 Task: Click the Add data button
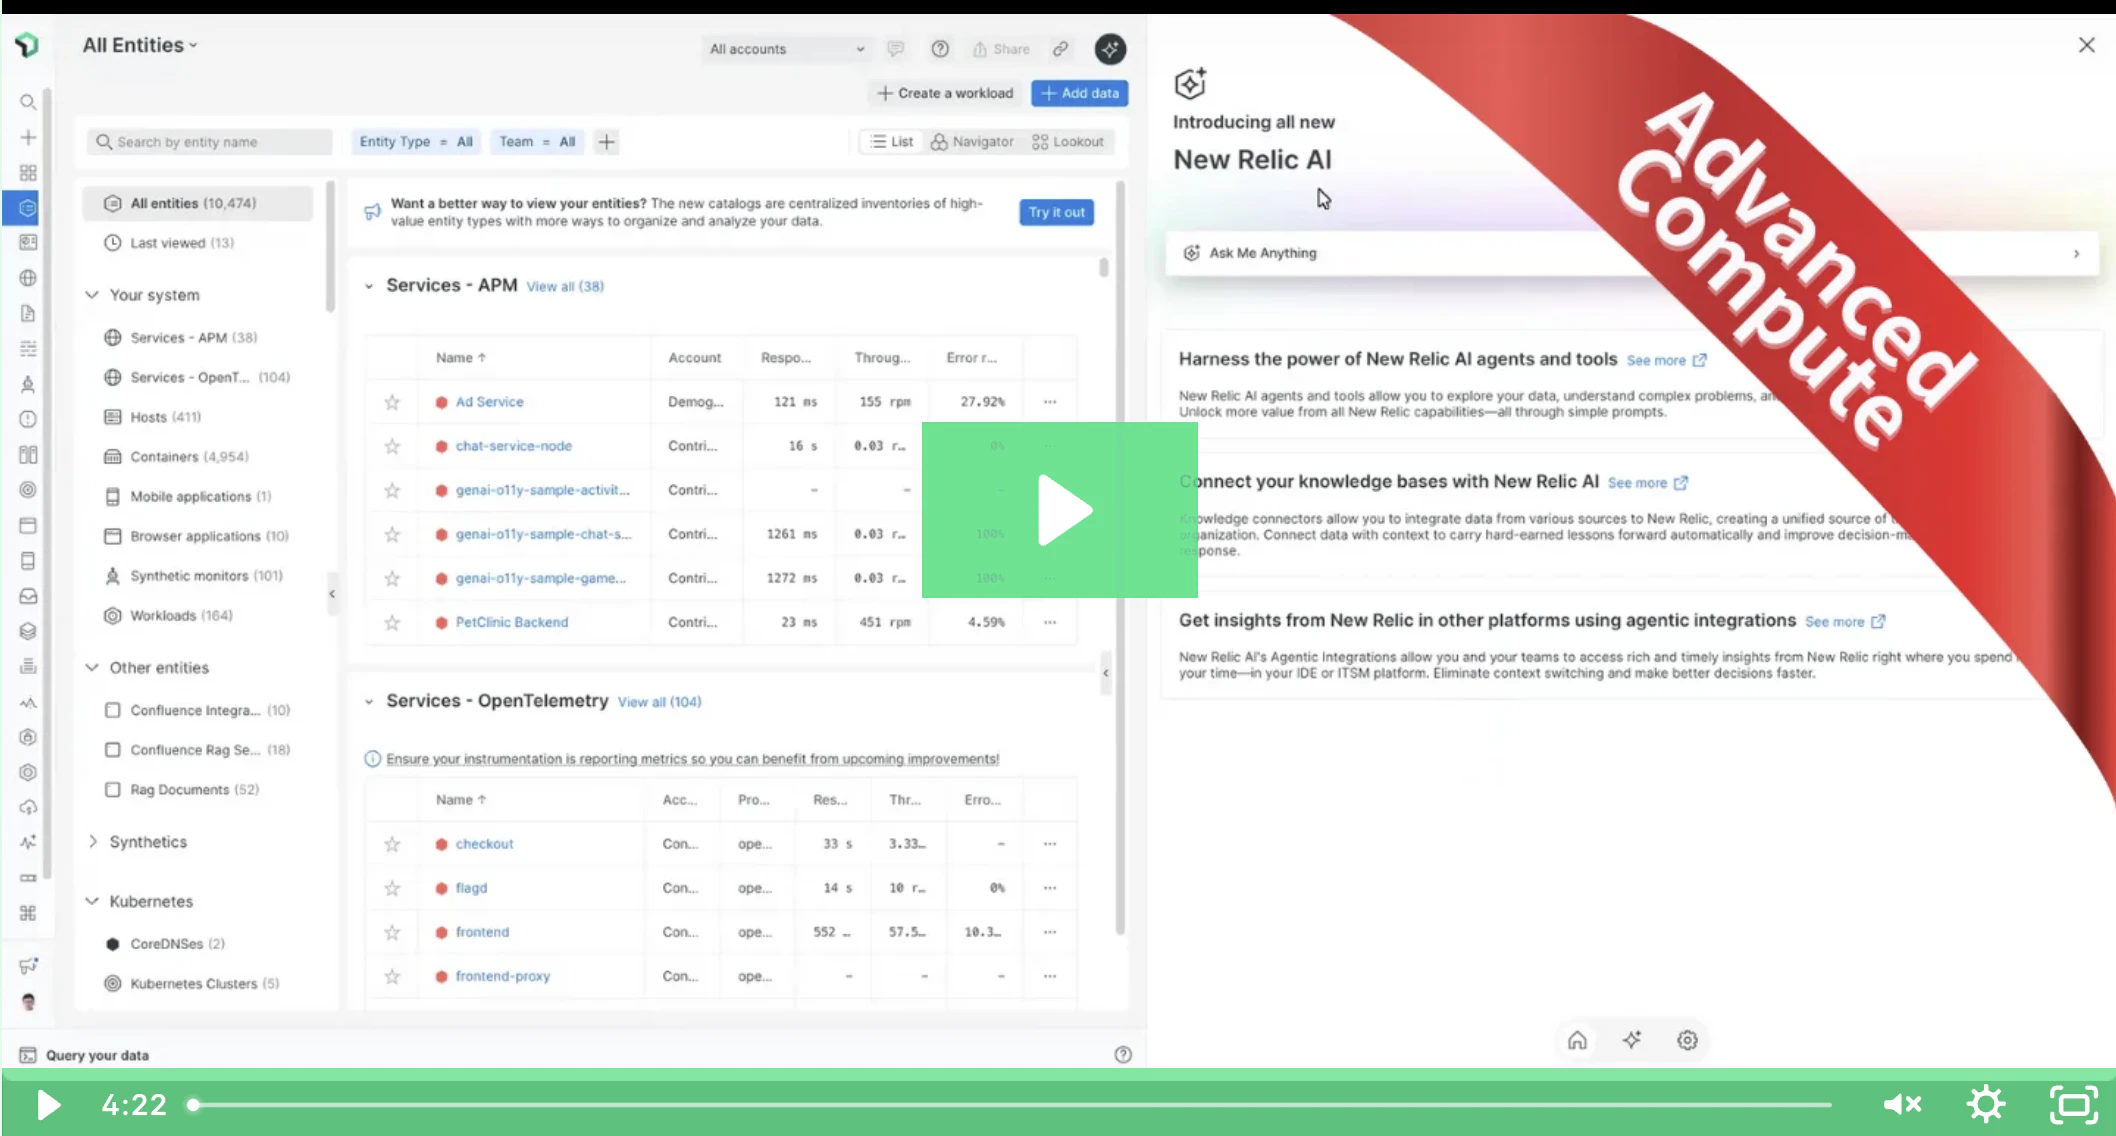(1079, 93)
